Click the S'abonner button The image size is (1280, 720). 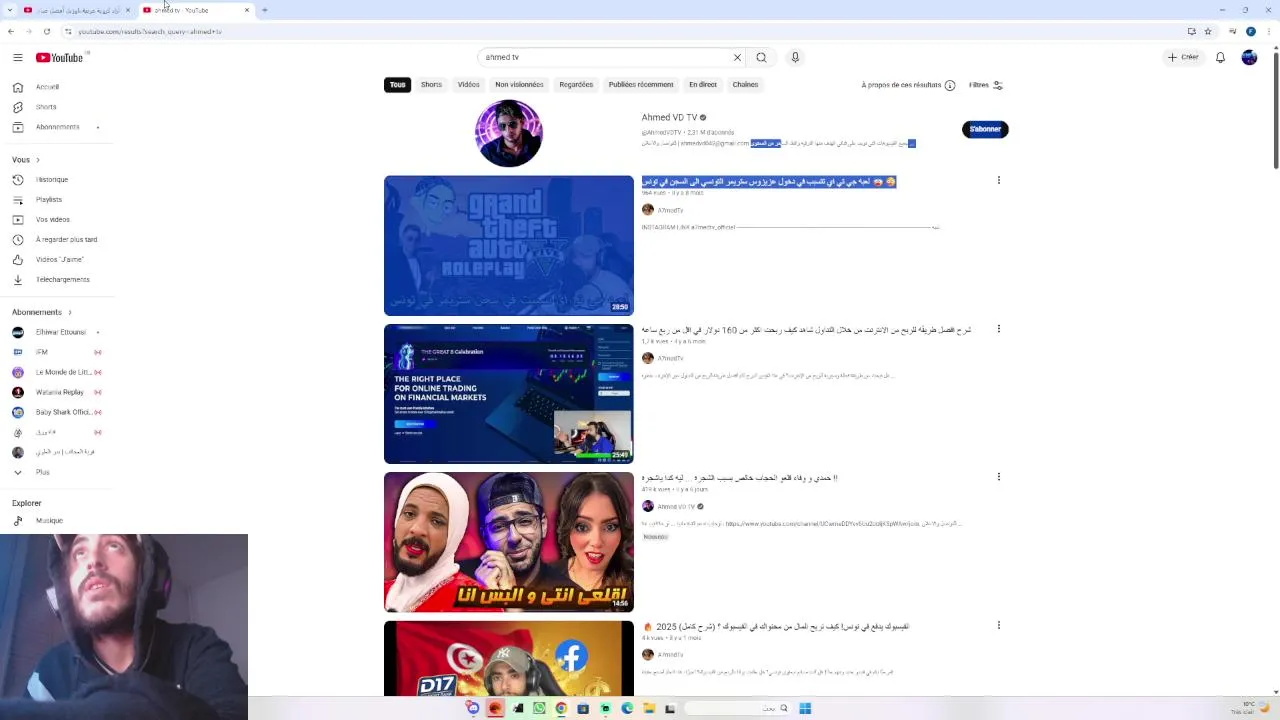pos(985,129)
